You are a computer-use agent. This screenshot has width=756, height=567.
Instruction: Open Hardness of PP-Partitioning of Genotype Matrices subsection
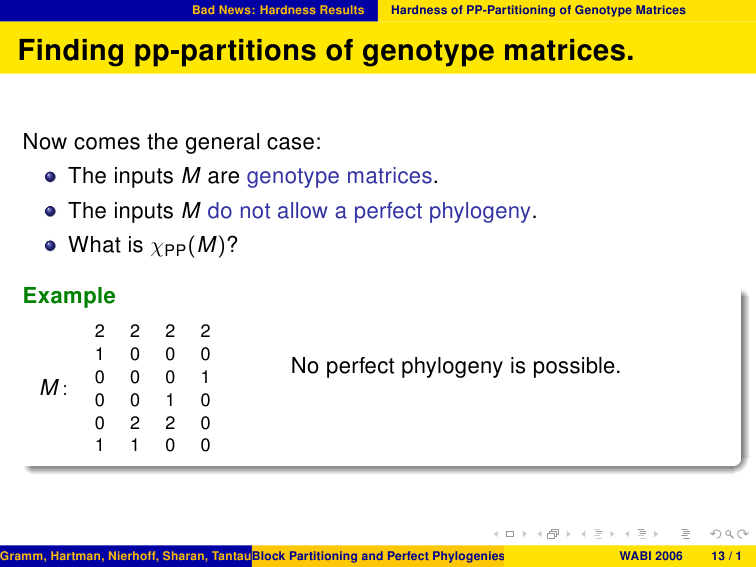pos(538,10)
